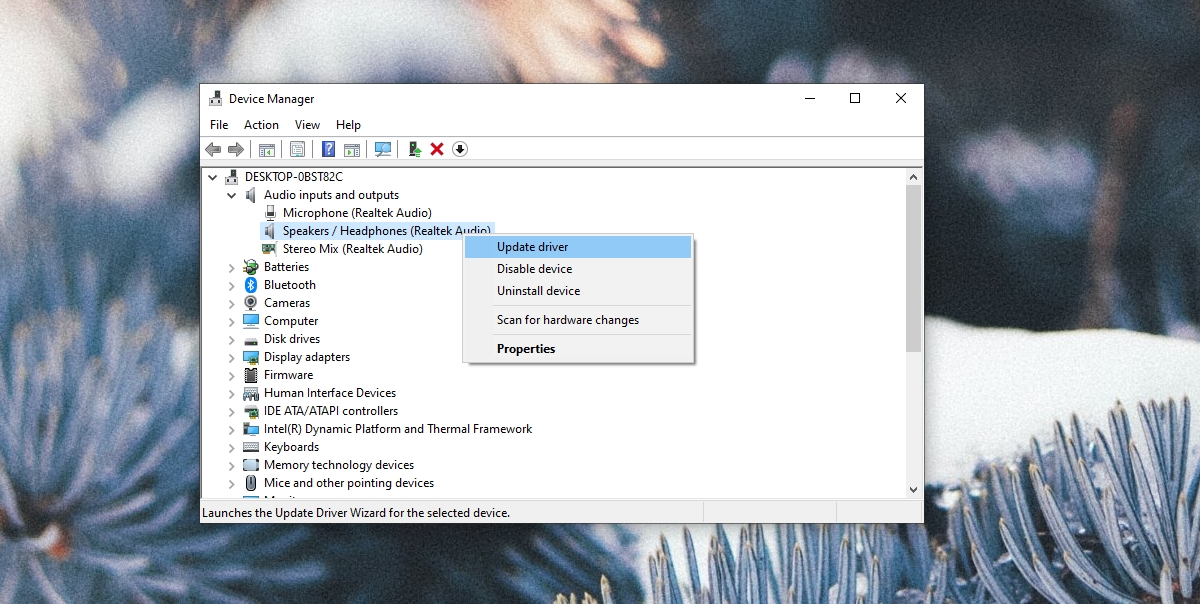1200x604 pixels.
Task: Click the Display adapters category icon
Action: point(251,357)
